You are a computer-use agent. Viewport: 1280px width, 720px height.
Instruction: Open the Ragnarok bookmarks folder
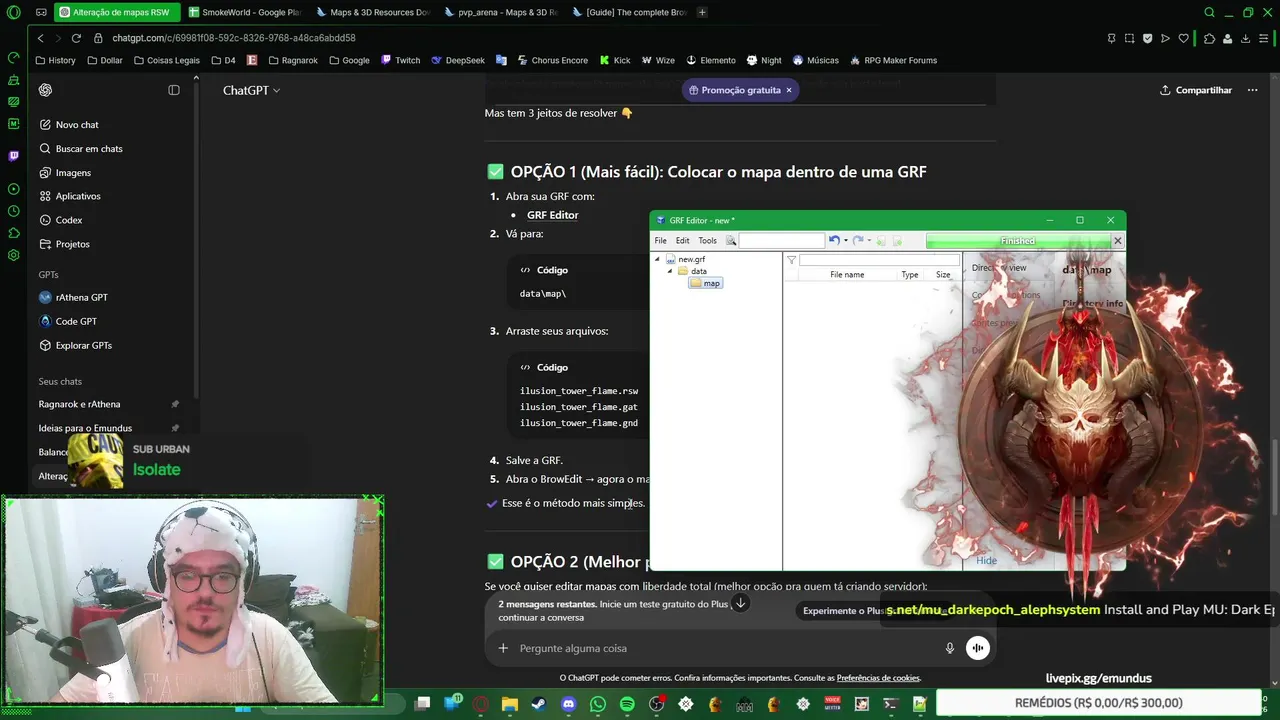coord(292,60)
